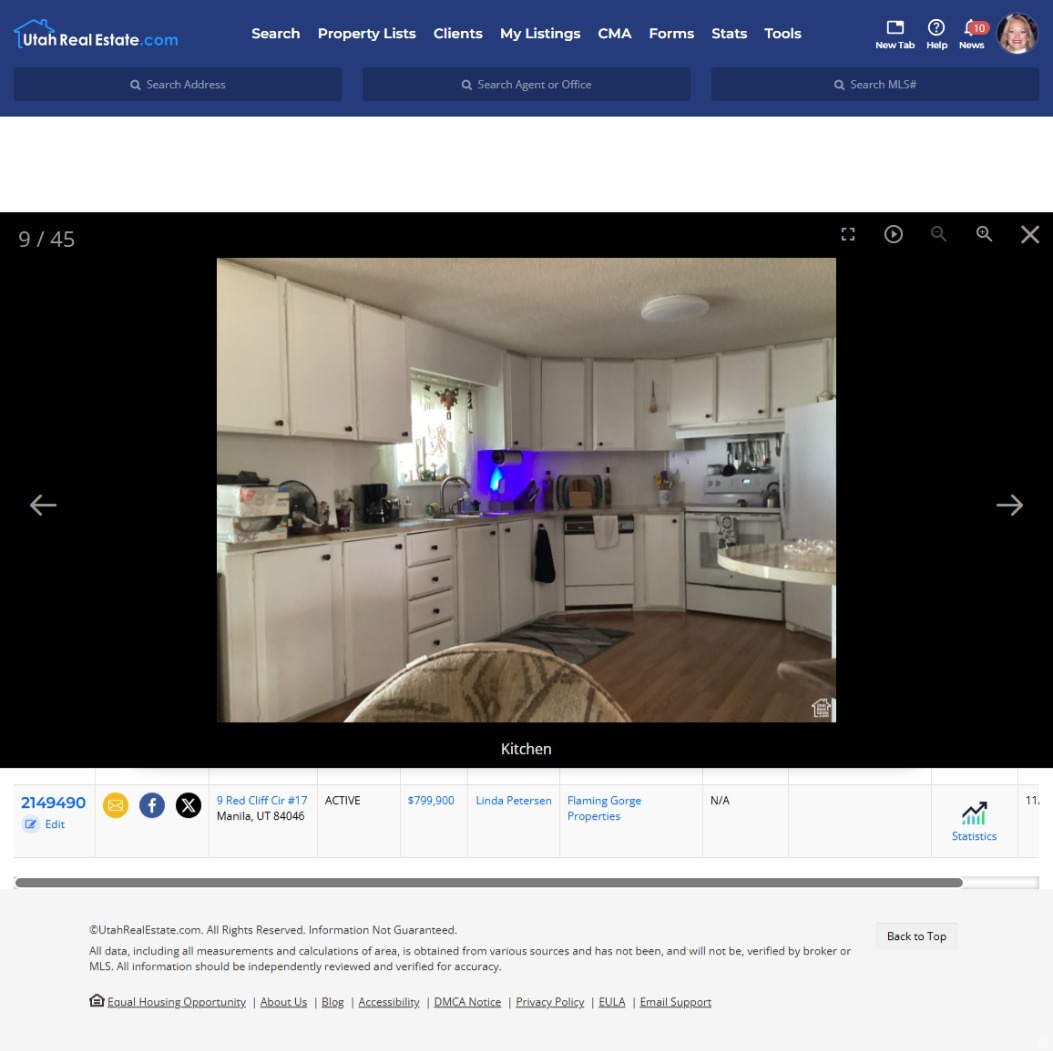Start the photo slideshow playback
This screenshot has width=1053, height=1051.
[x=893, y=234]
